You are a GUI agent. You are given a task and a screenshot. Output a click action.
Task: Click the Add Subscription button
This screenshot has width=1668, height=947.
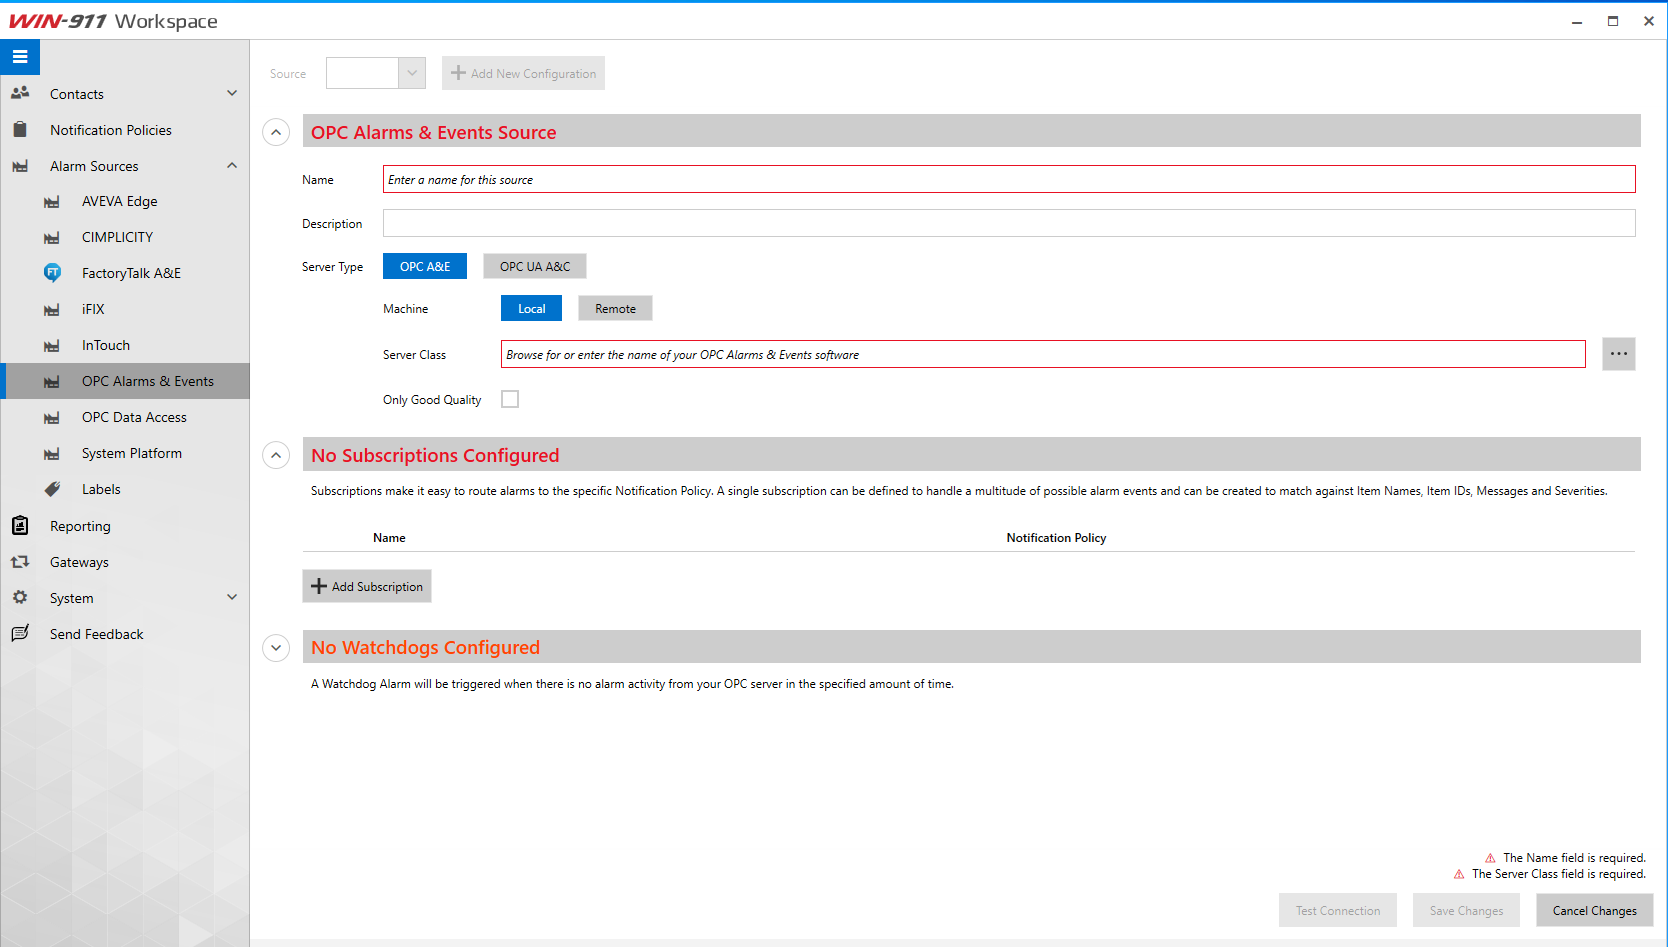367,586
